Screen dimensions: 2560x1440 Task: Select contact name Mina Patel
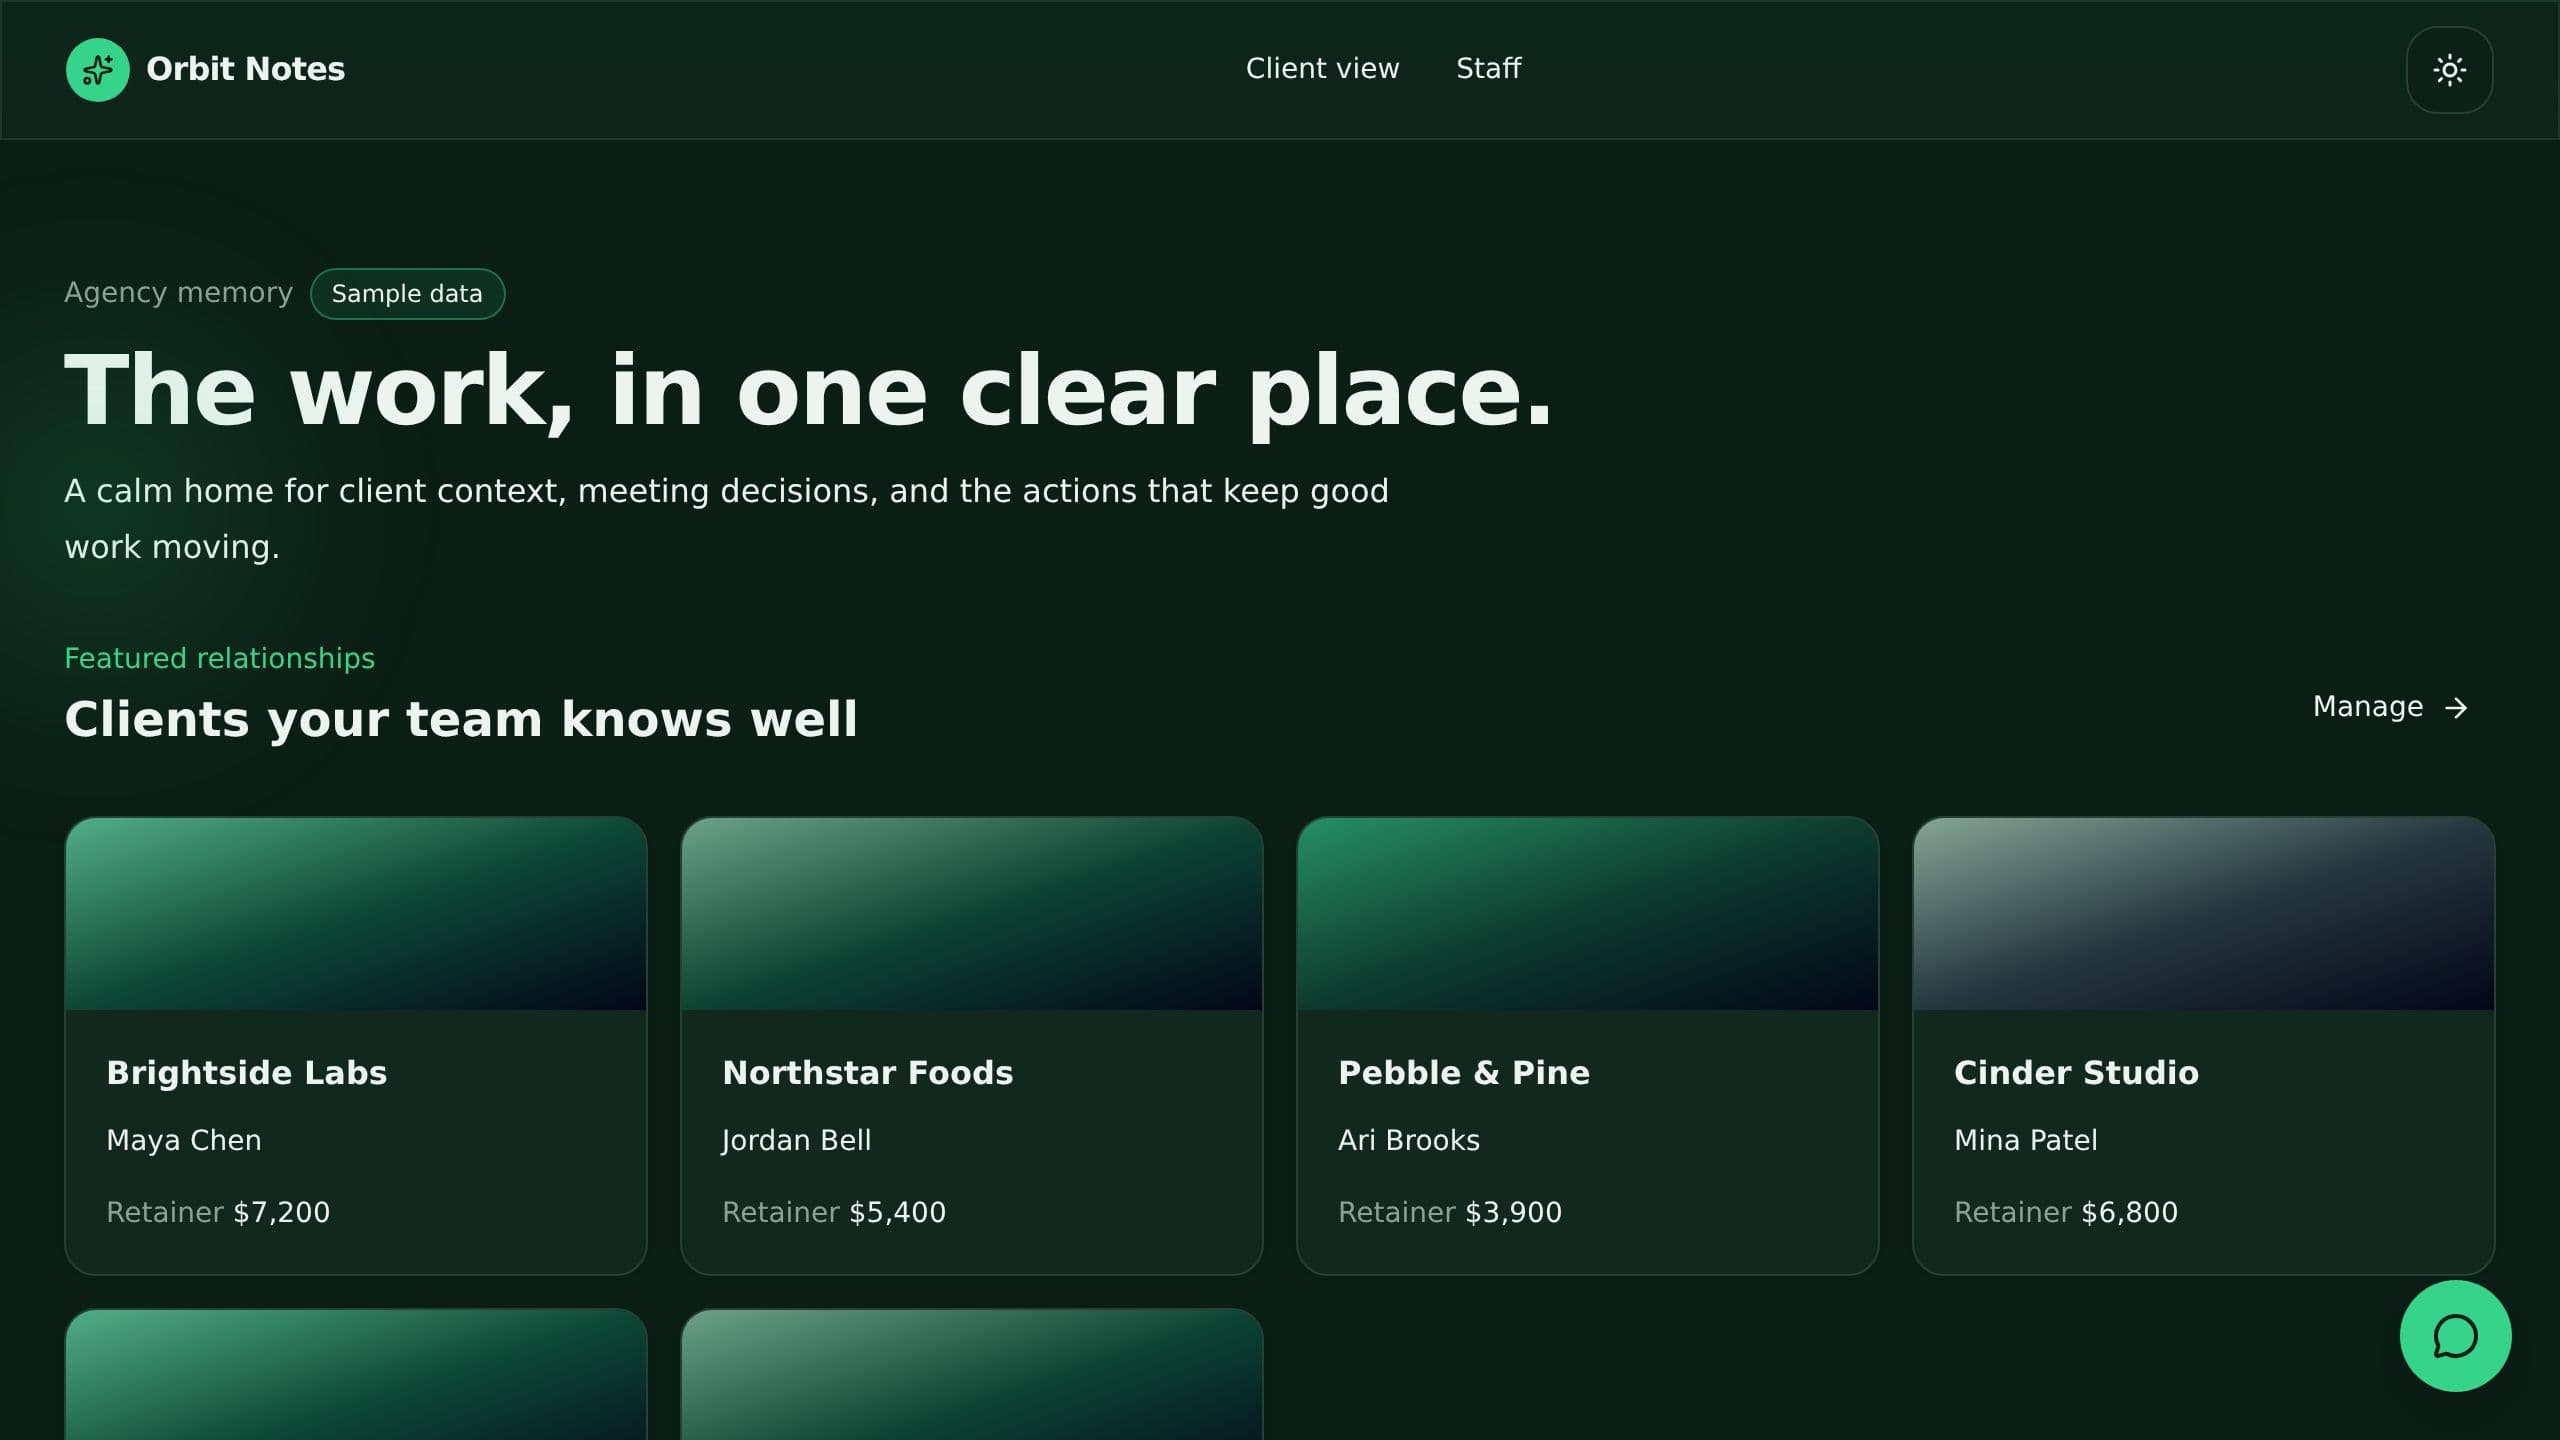pyautogui.click(x=2025, y=1141)
